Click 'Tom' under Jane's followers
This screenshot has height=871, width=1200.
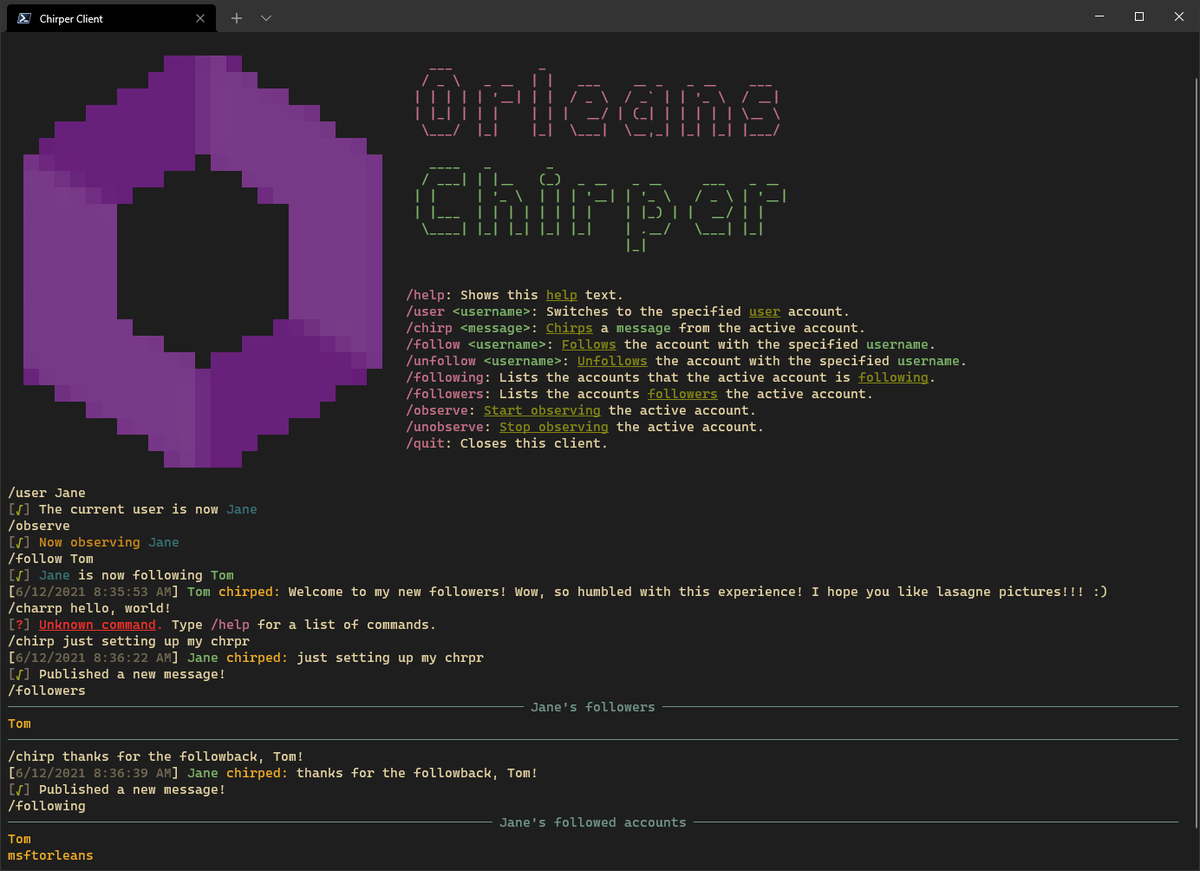19,723
